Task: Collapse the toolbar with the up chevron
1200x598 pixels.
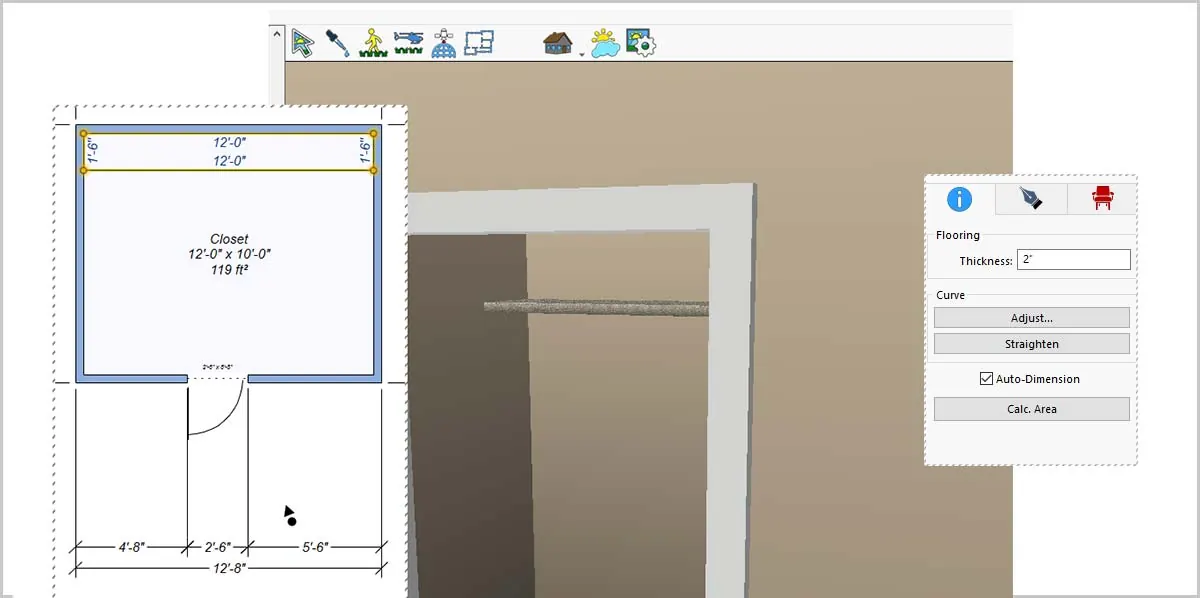Action: click(278, 33)
